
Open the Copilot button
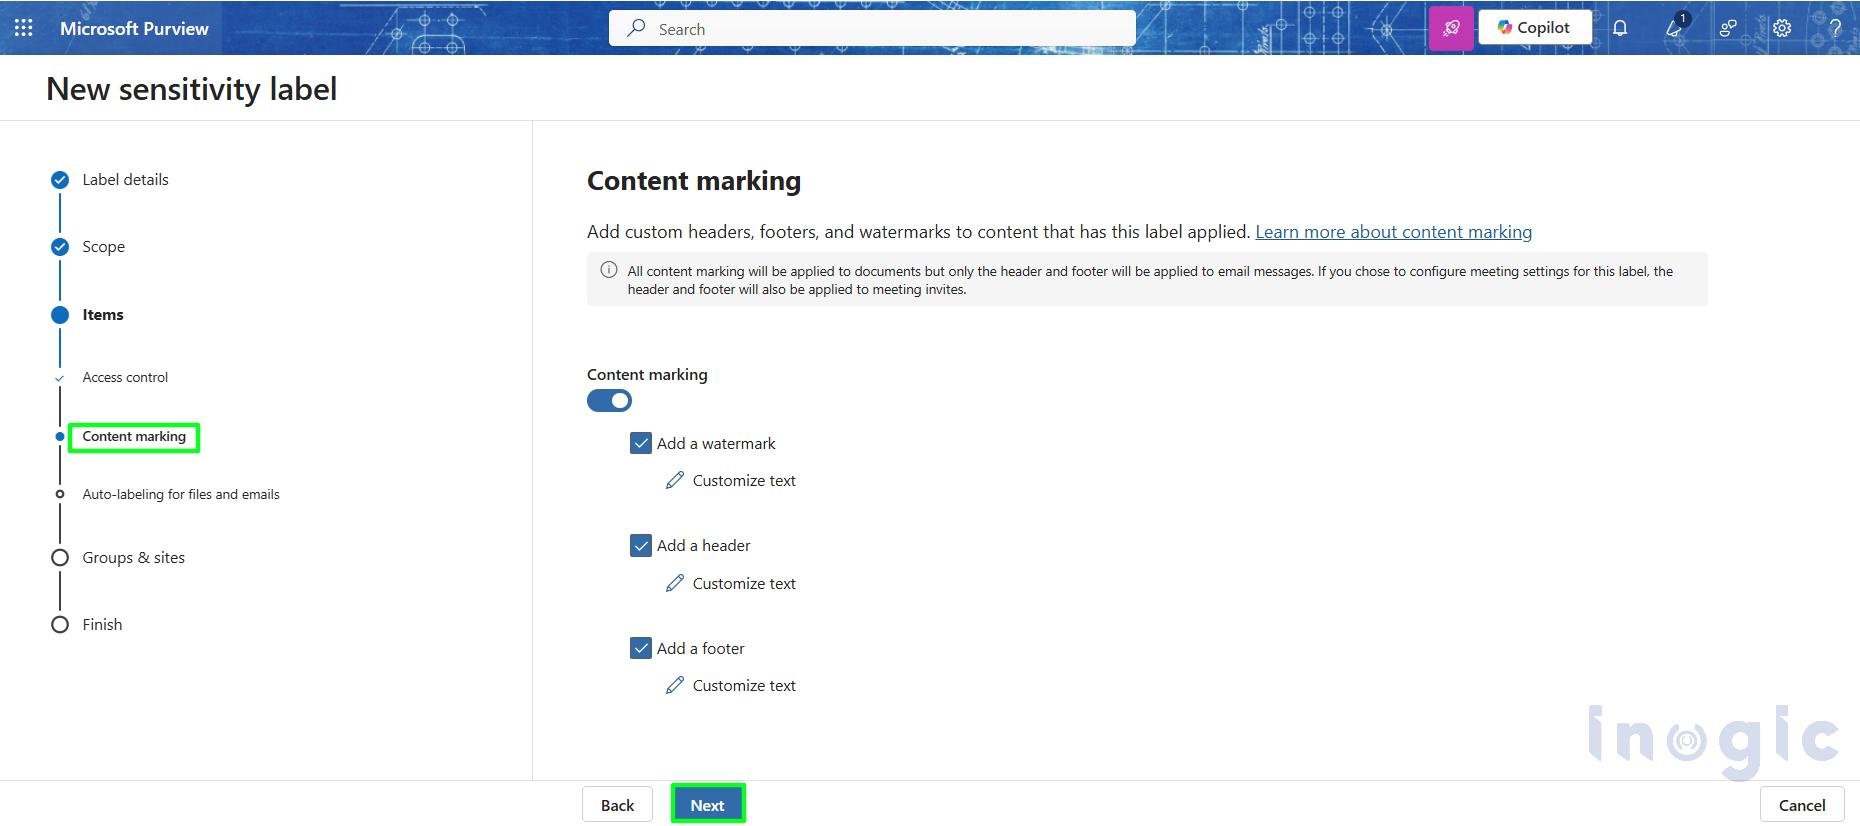[1534, 28]
